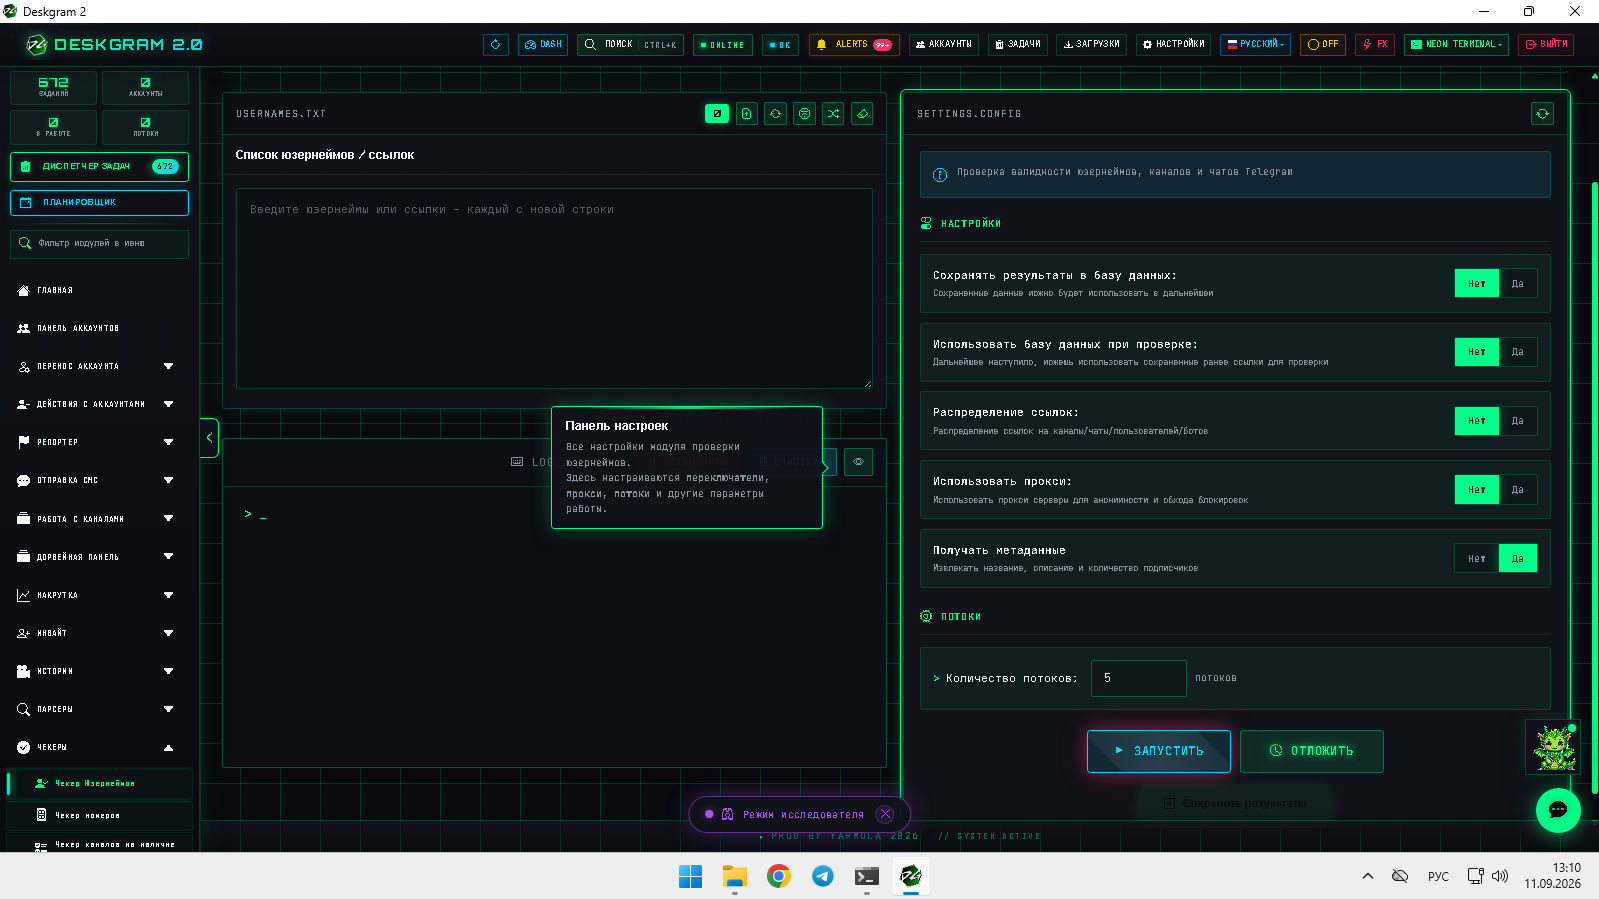1599x899 pixels.
Task: Open the Русский language dropdown
Action: pos(1257,45)
